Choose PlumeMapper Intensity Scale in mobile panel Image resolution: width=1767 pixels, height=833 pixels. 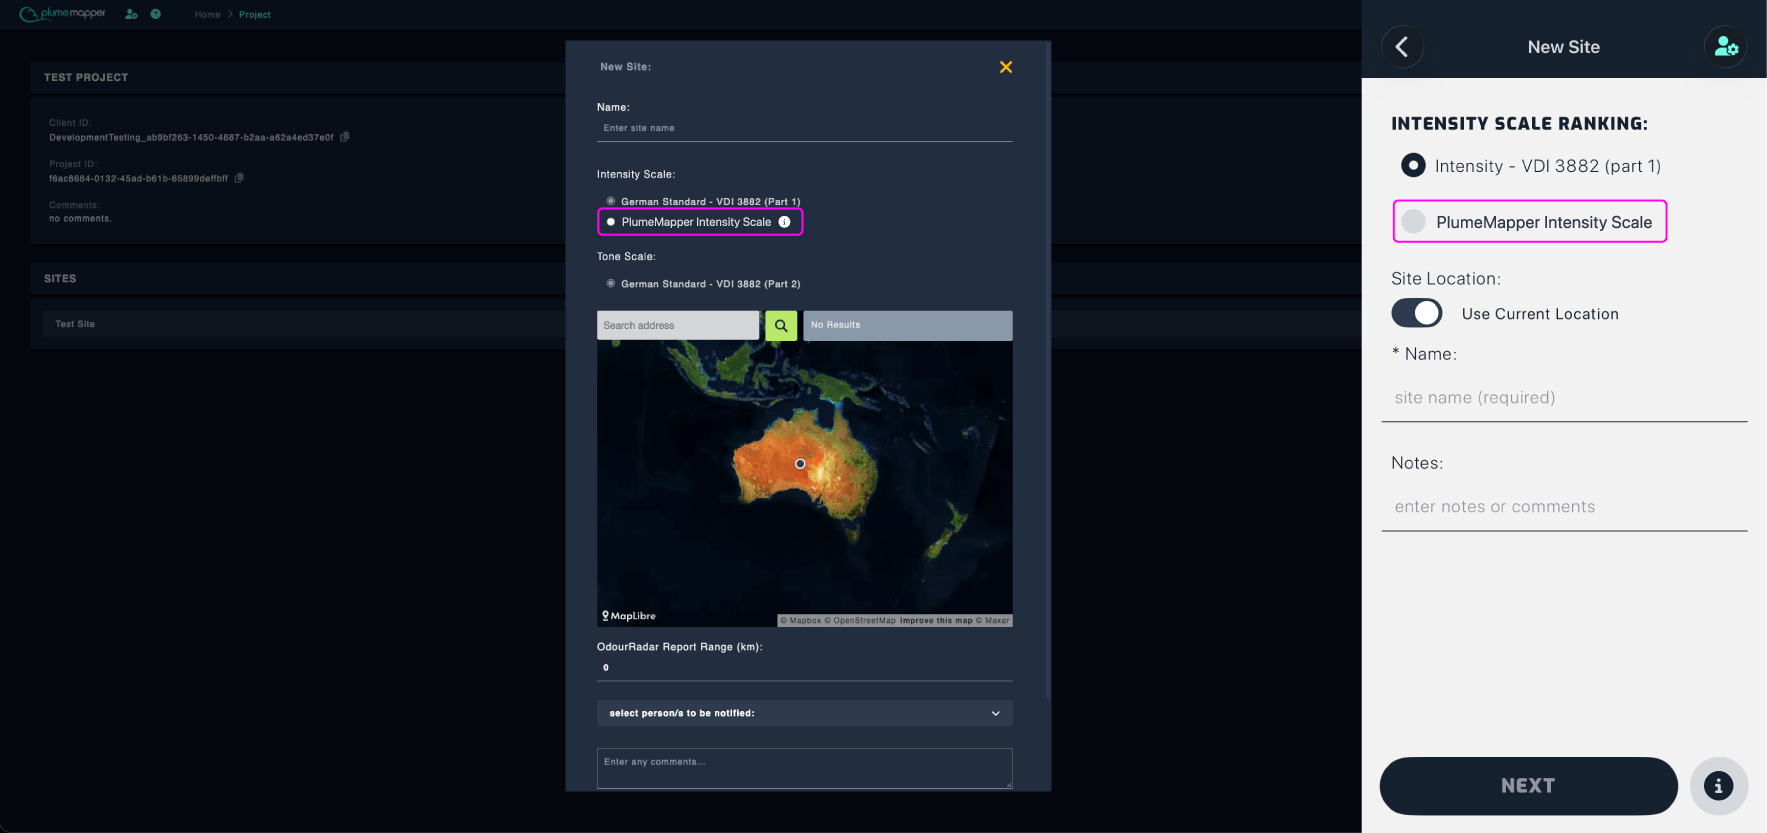coord(1413,222)
